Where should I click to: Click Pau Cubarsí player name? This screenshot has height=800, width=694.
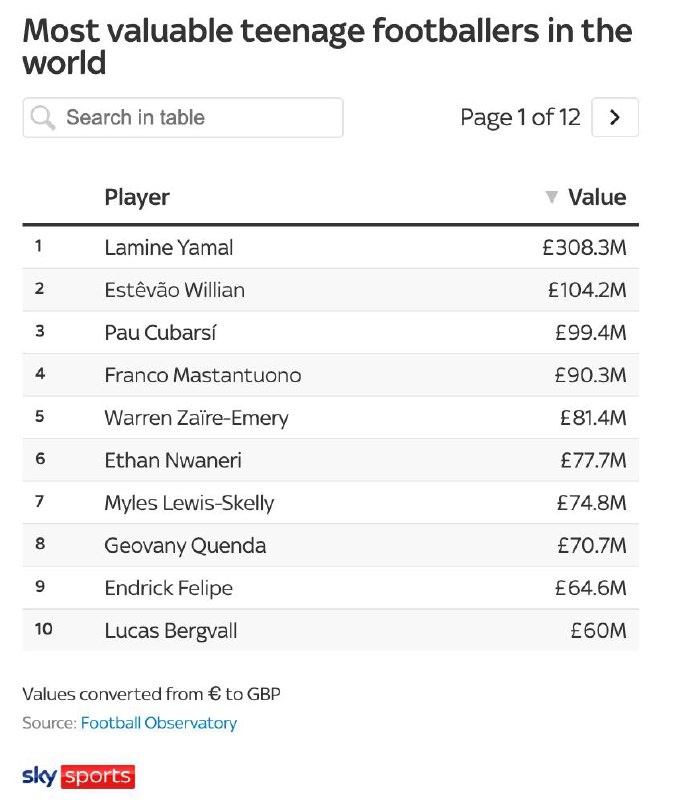click(163, 333)
